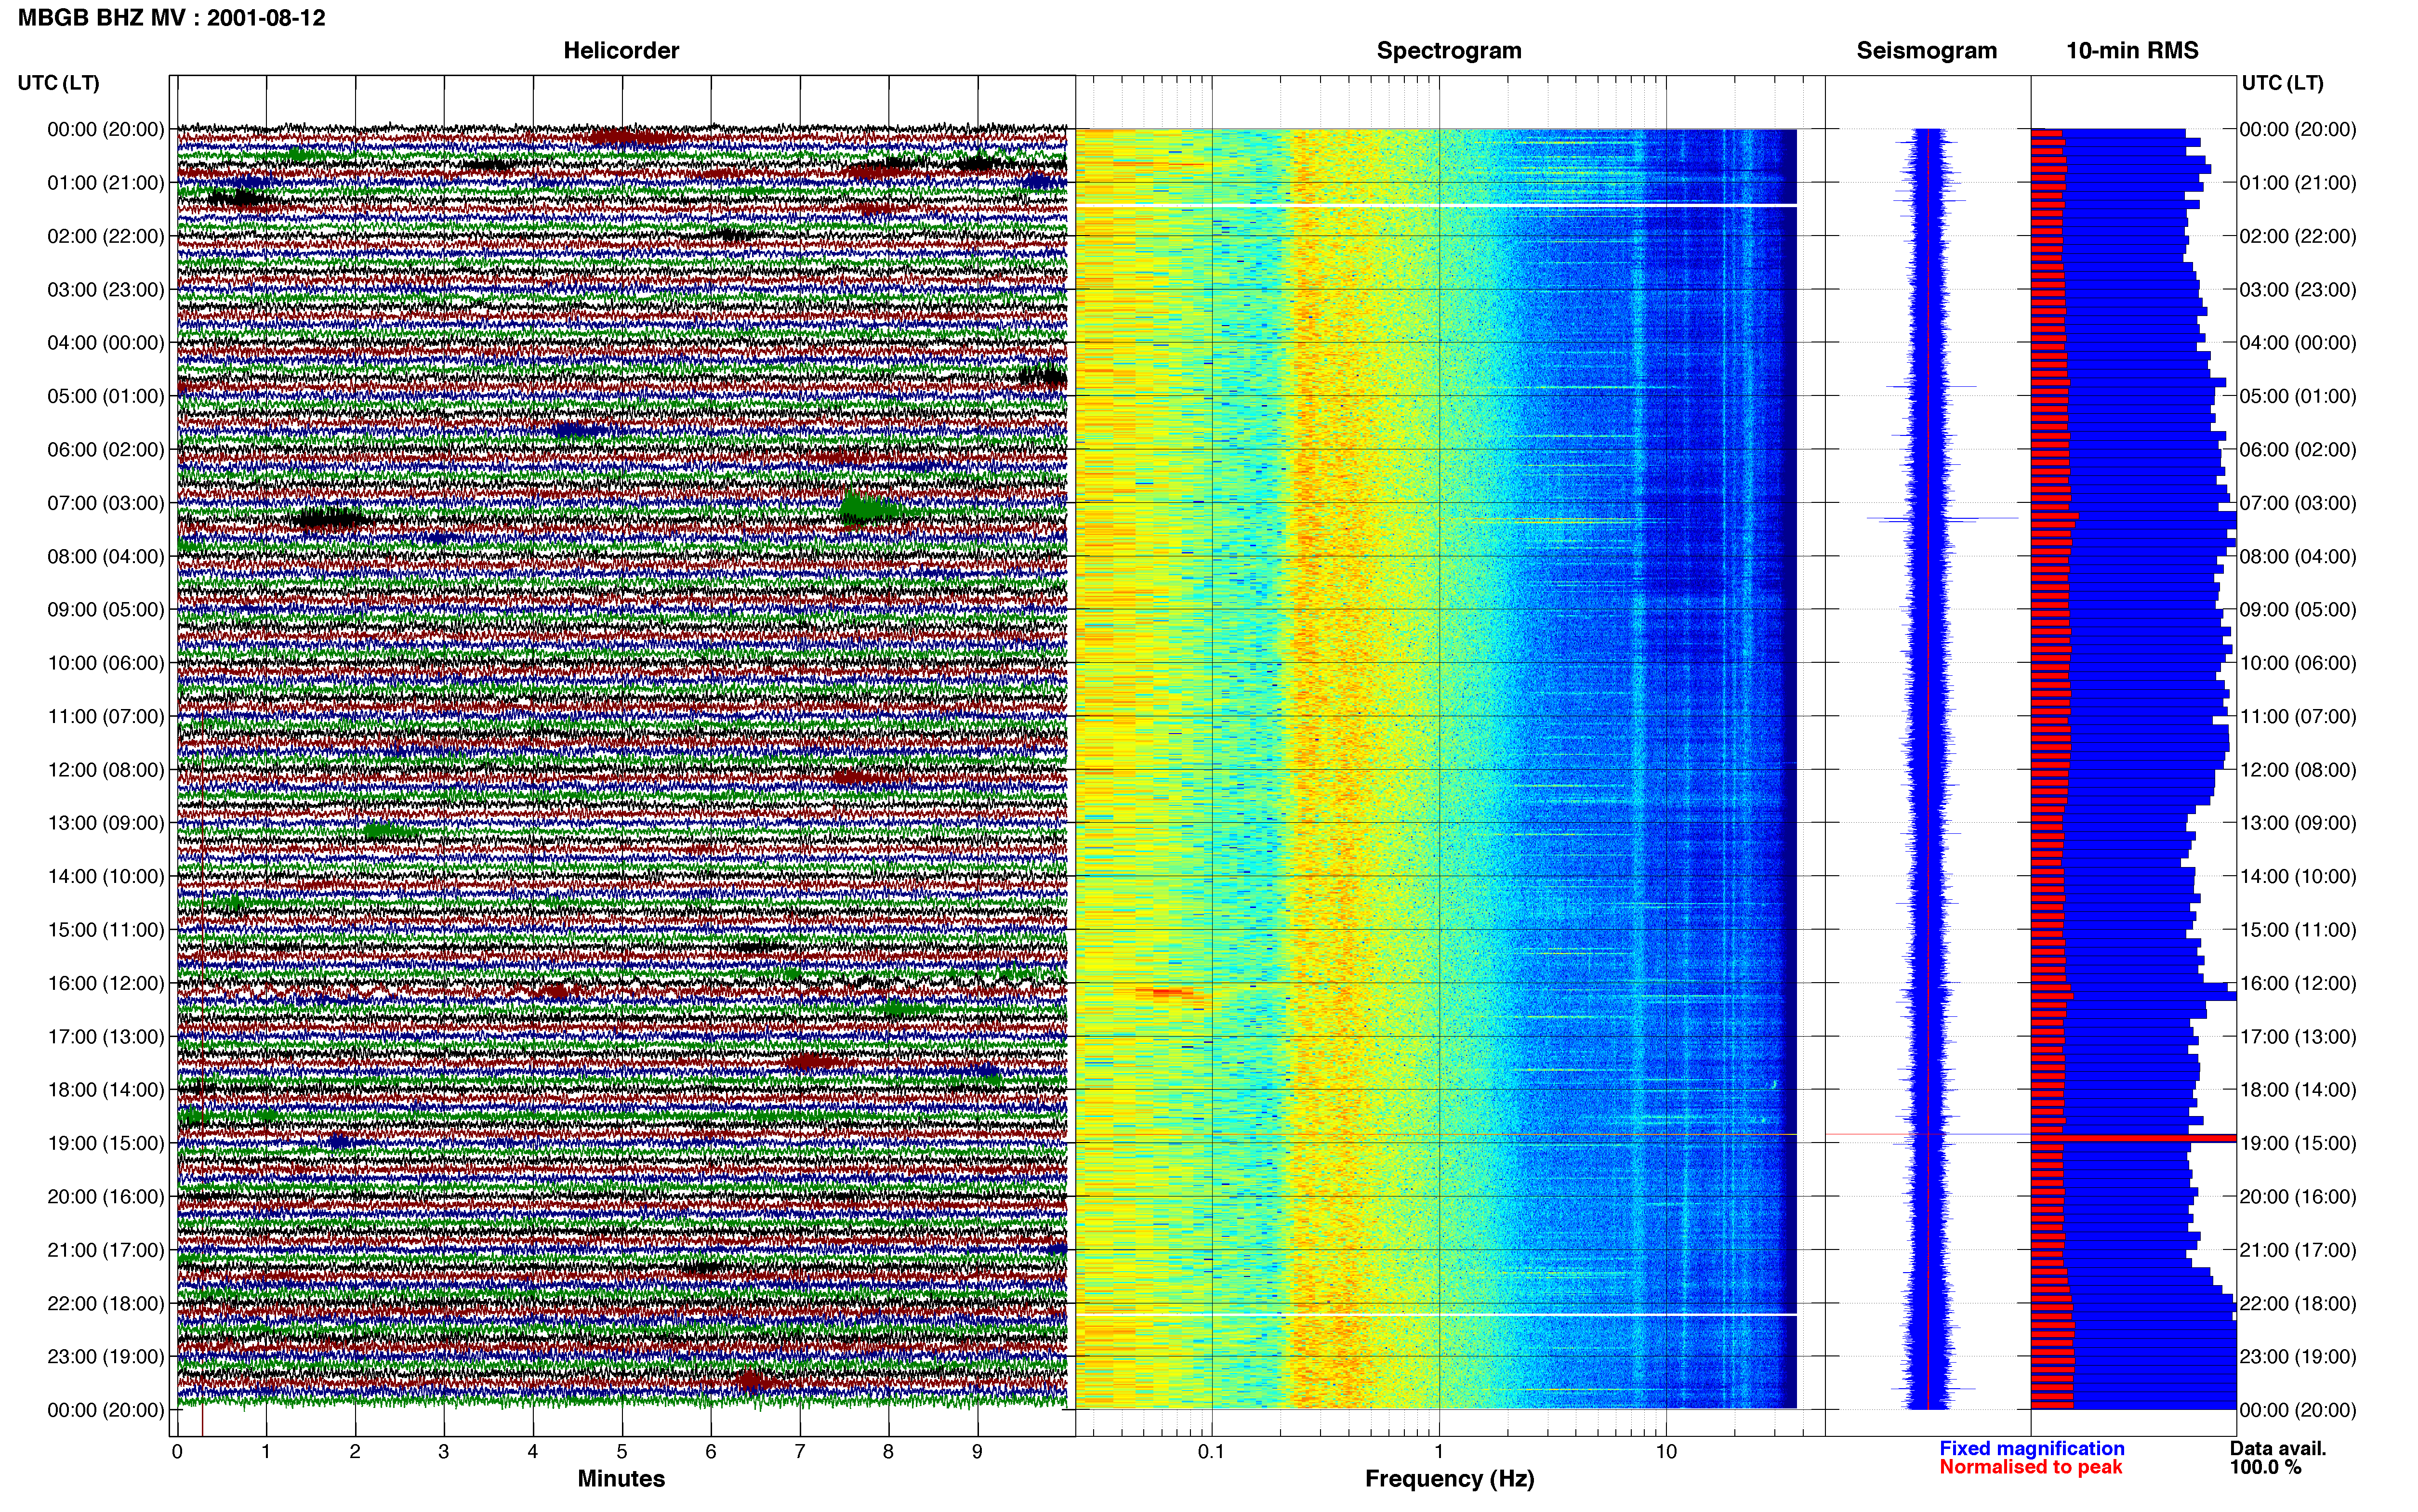Click left time label '23:00 (19:00)'

pyautogui.click(x=106, y=1356)
